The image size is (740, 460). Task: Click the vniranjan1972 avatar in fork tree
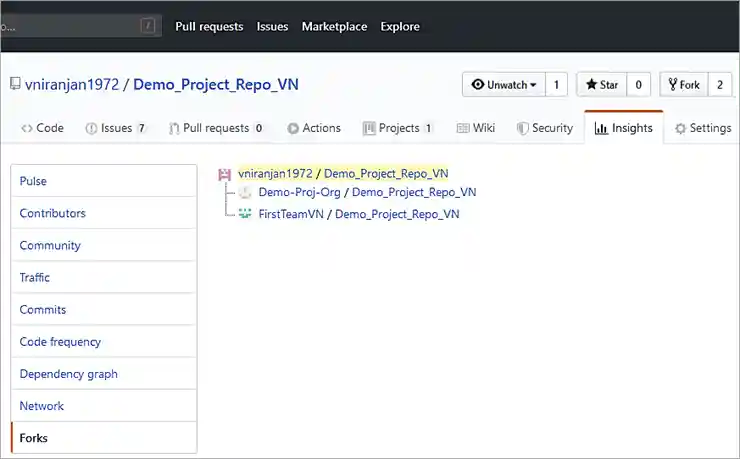[225, 174]
